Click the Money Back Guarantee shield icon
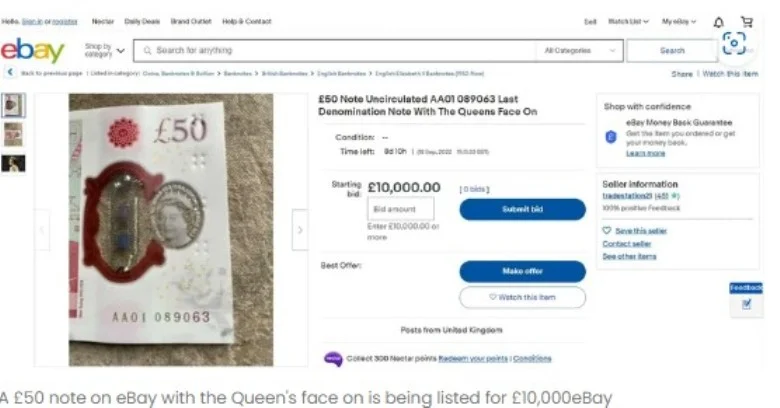 pos(611,133)
